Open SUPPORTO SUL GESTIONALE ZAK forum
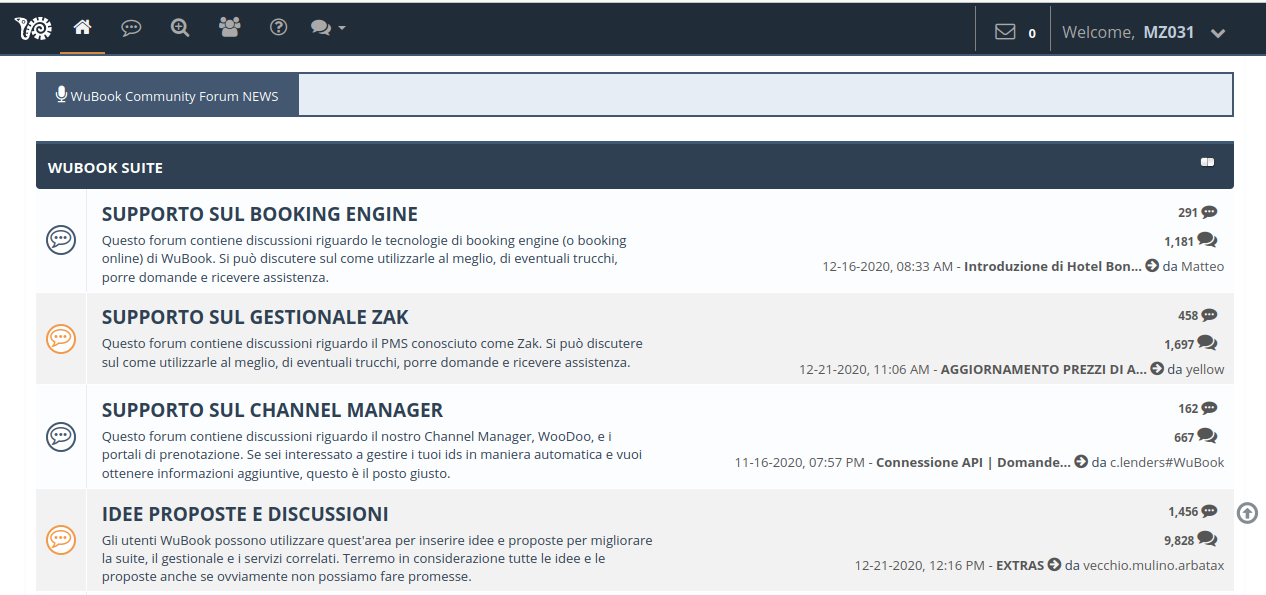Image resolution: width=1266 pixels, height=595 pixels. (x=255, y=317)
